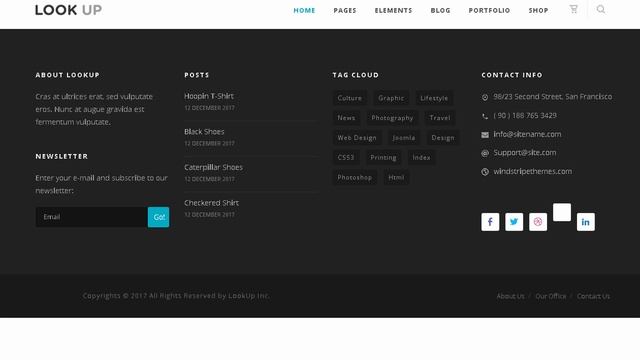Select the Lifestyle tag
The image size is (640, 360).
[x=434, y=98]
